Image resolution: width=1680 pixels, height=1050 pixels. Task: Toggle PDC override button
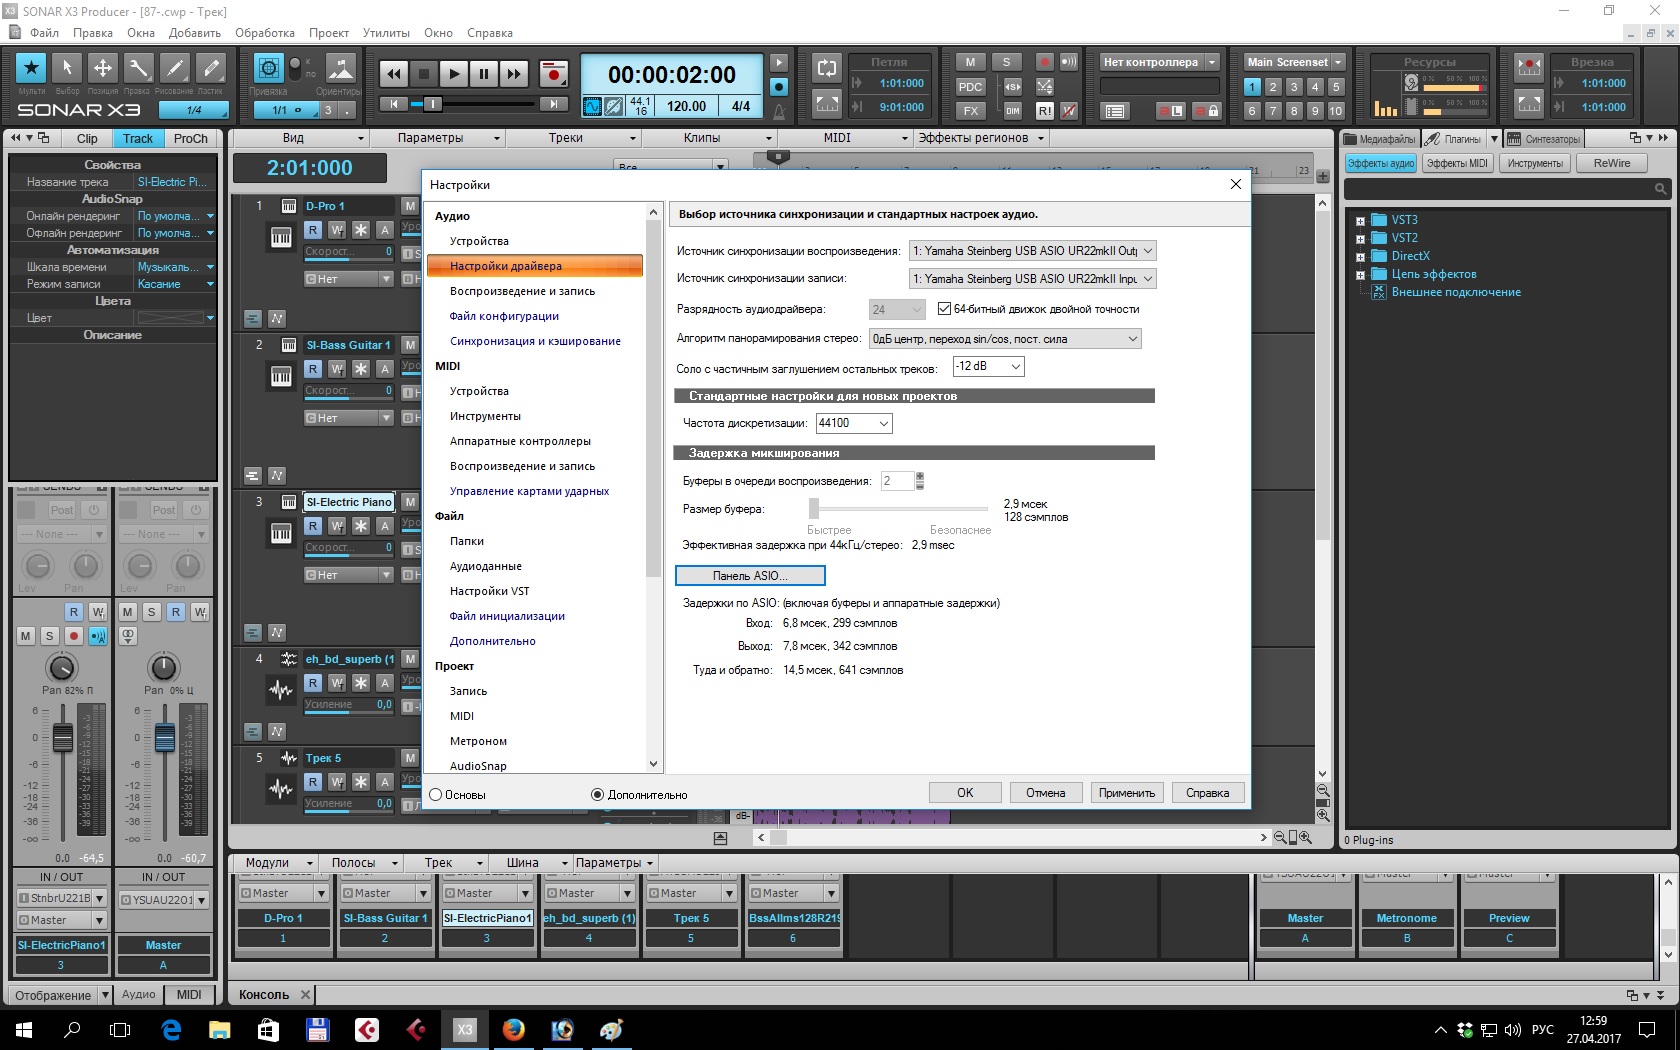coord(971,87)
